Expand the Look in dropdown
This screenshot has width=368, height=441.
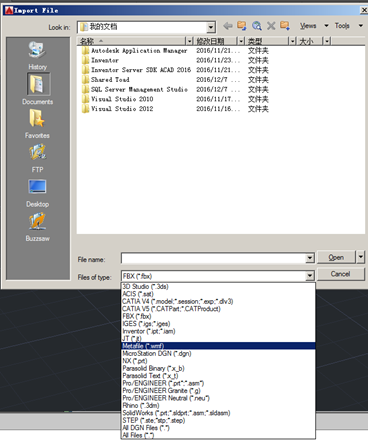pos(211,27)
